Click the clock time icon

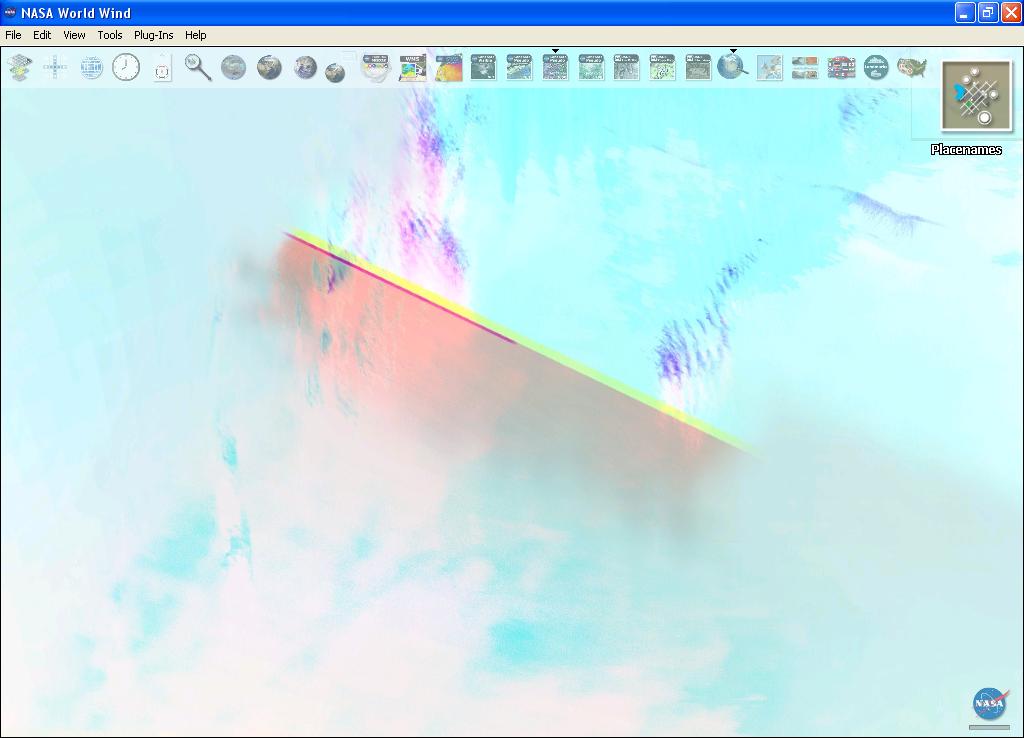tap(126, 67)
